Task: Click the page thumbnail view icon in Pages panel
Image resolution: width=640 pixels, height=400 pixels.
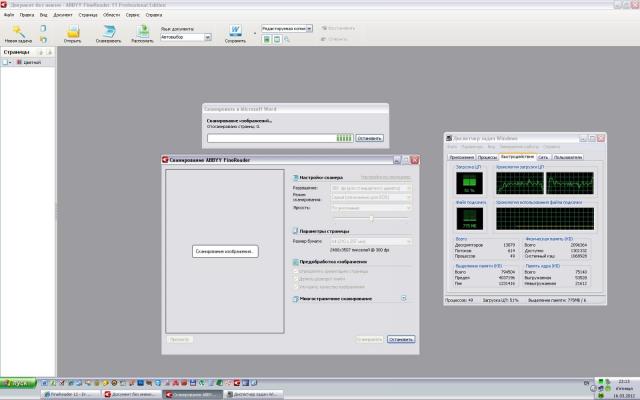Action: click(5, 62)
